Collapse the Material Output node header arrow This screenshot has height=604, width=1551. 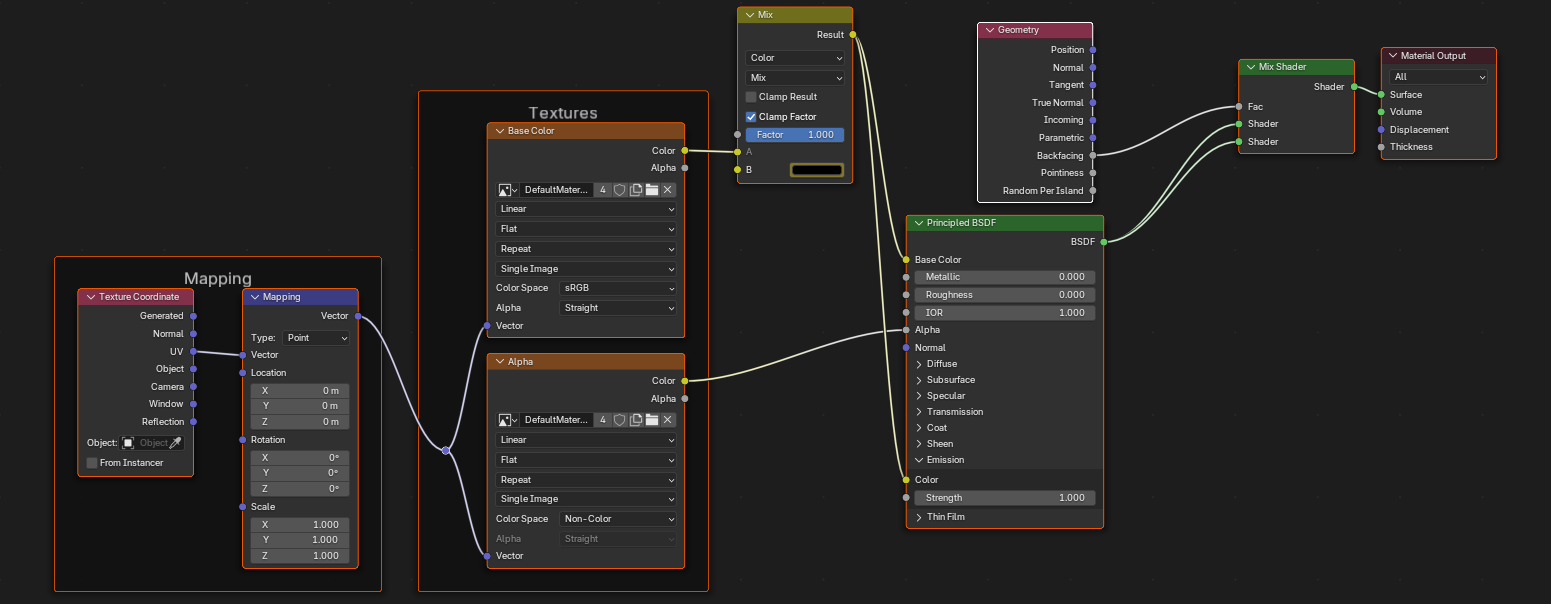[1392, 56]
